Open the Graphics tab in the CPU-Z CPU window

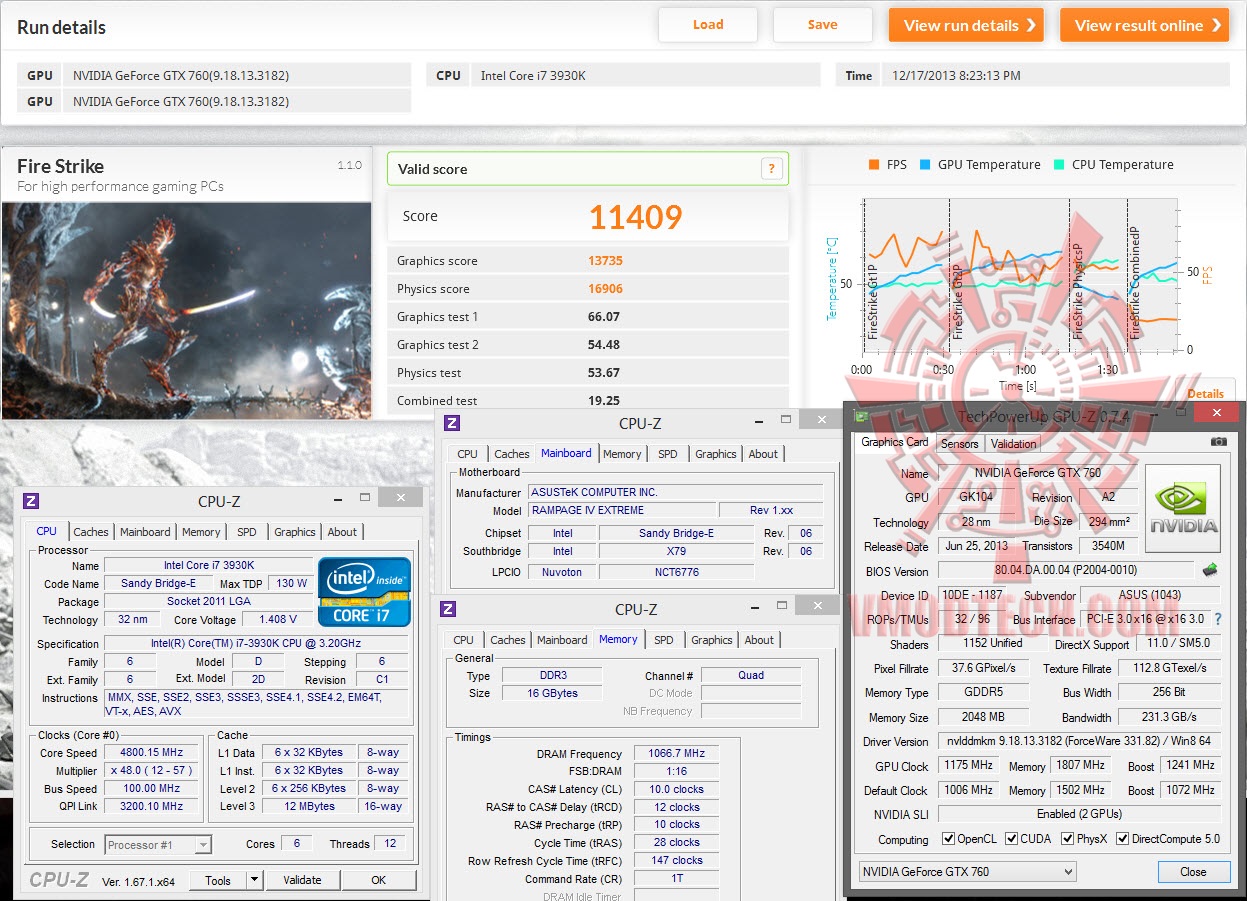click(x=295, y=532)
